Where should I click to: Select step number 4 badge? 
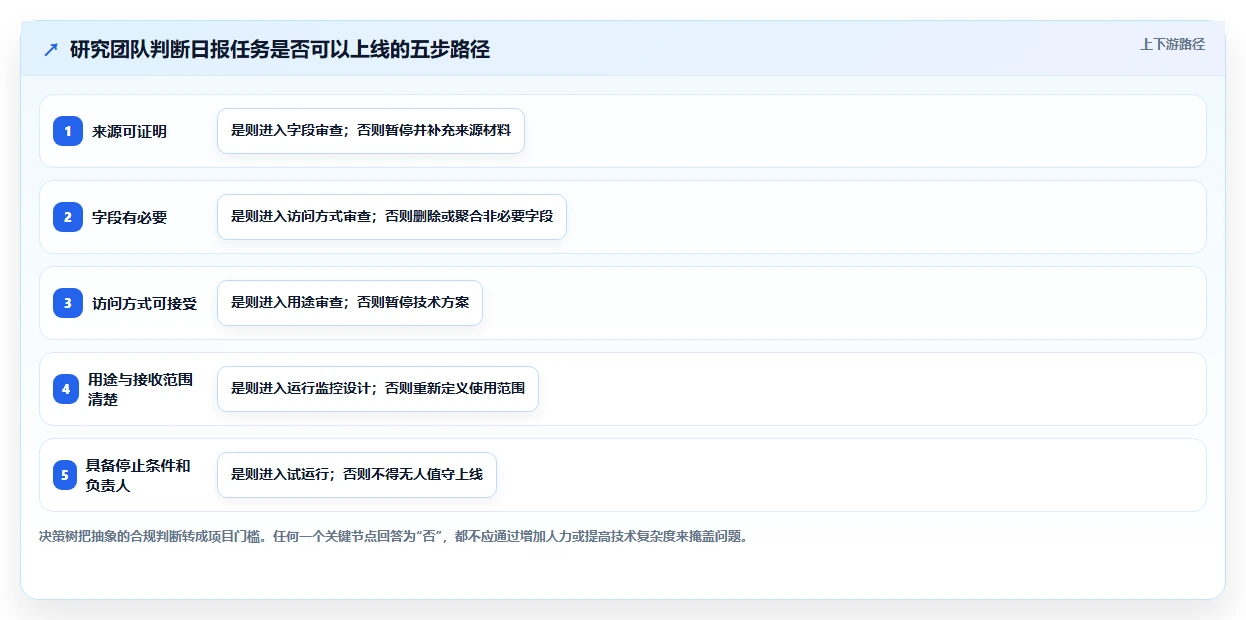[x=65, y=389]
